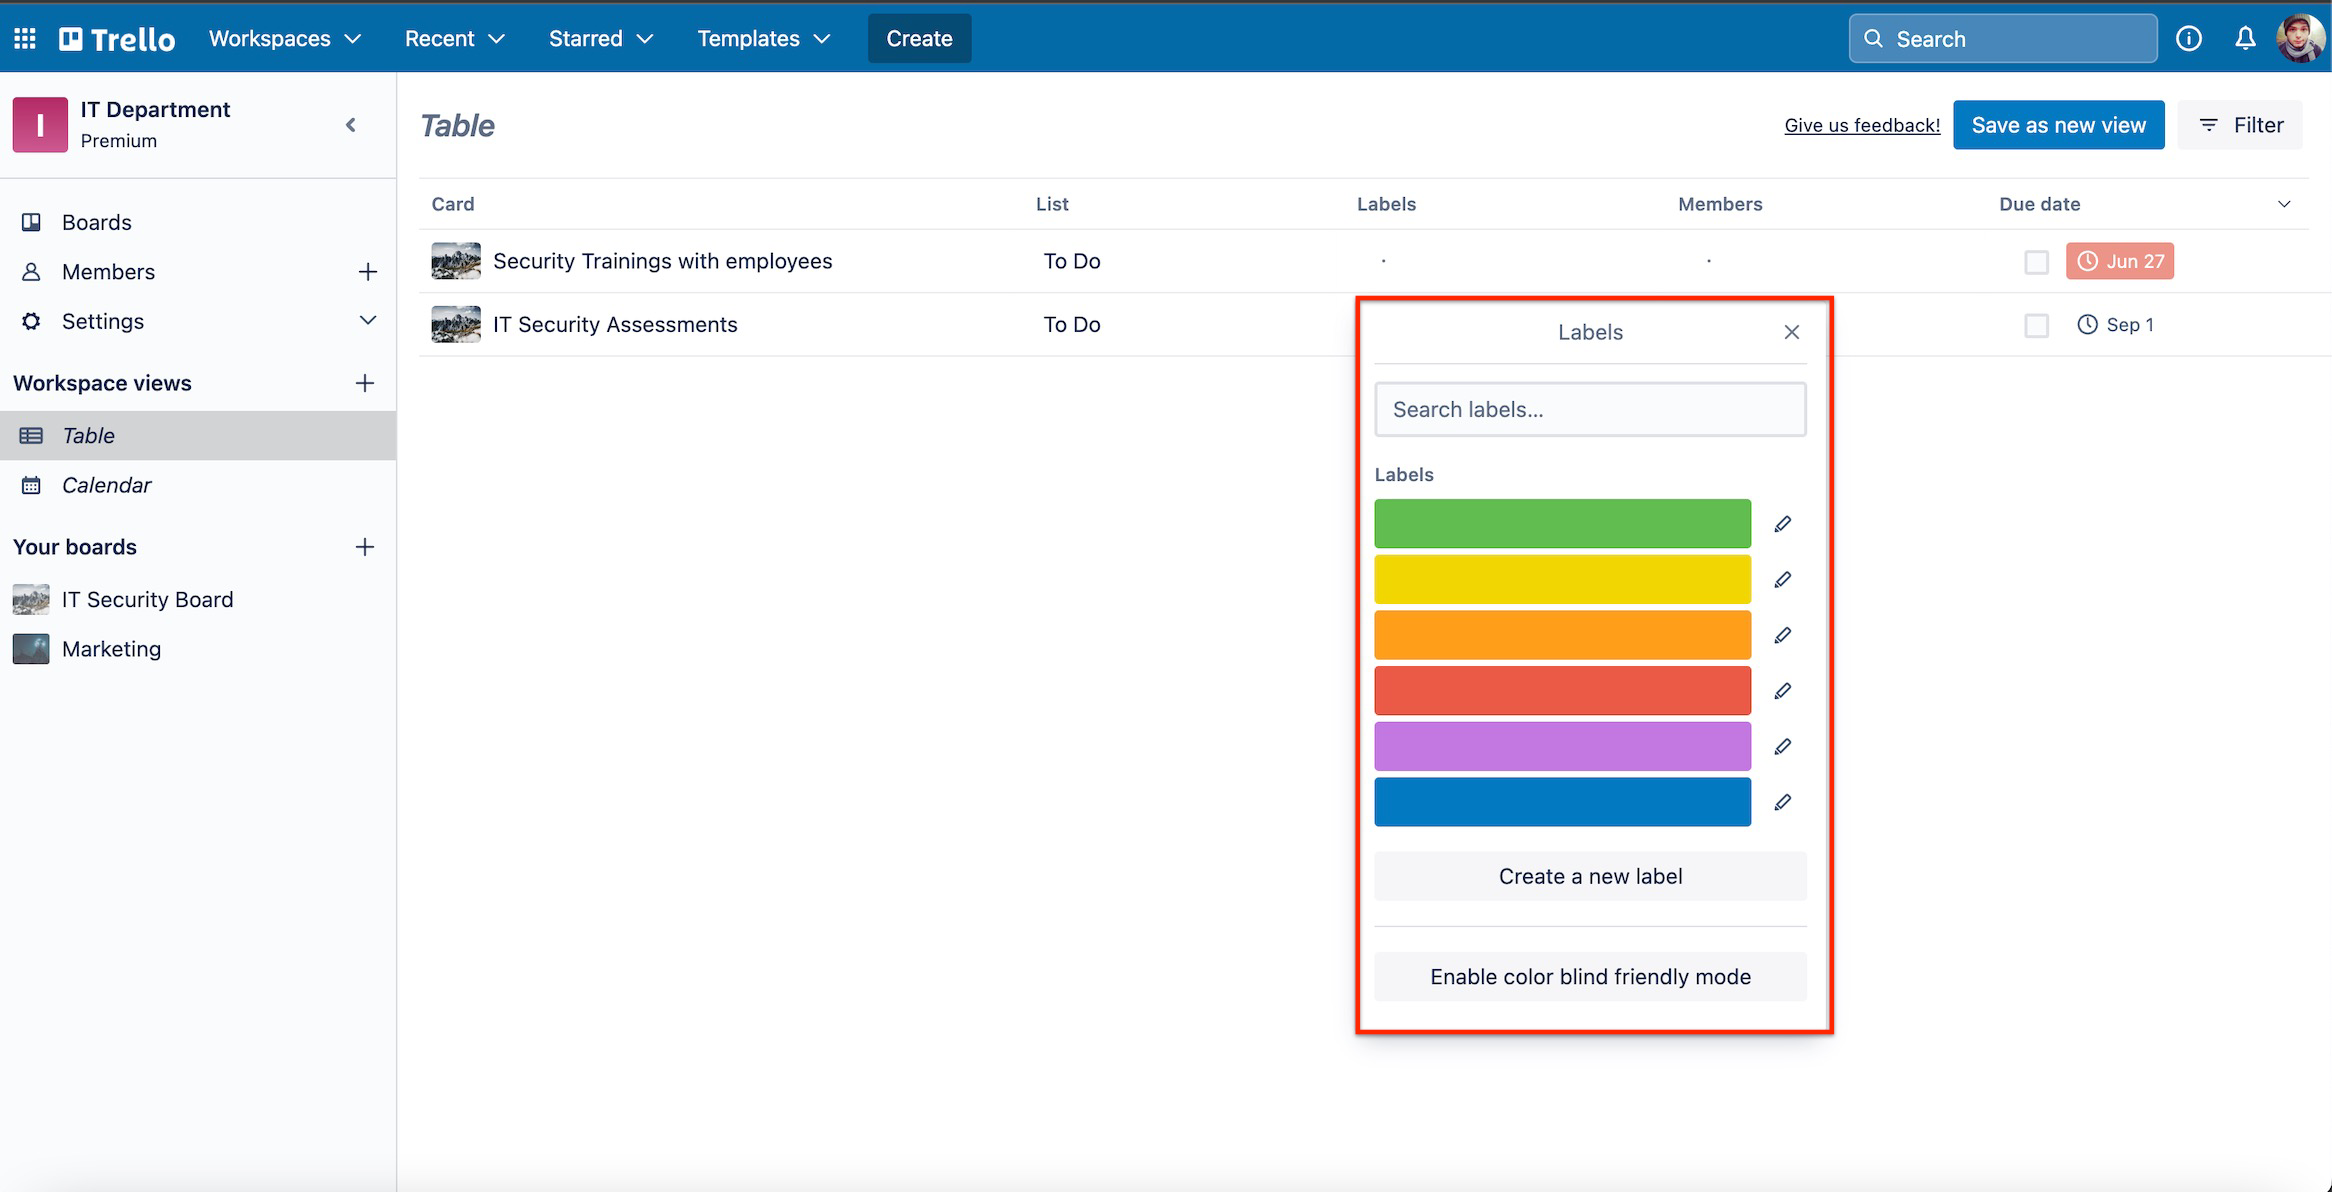
Task: Click Save as new view
Action: [2058, 125]
